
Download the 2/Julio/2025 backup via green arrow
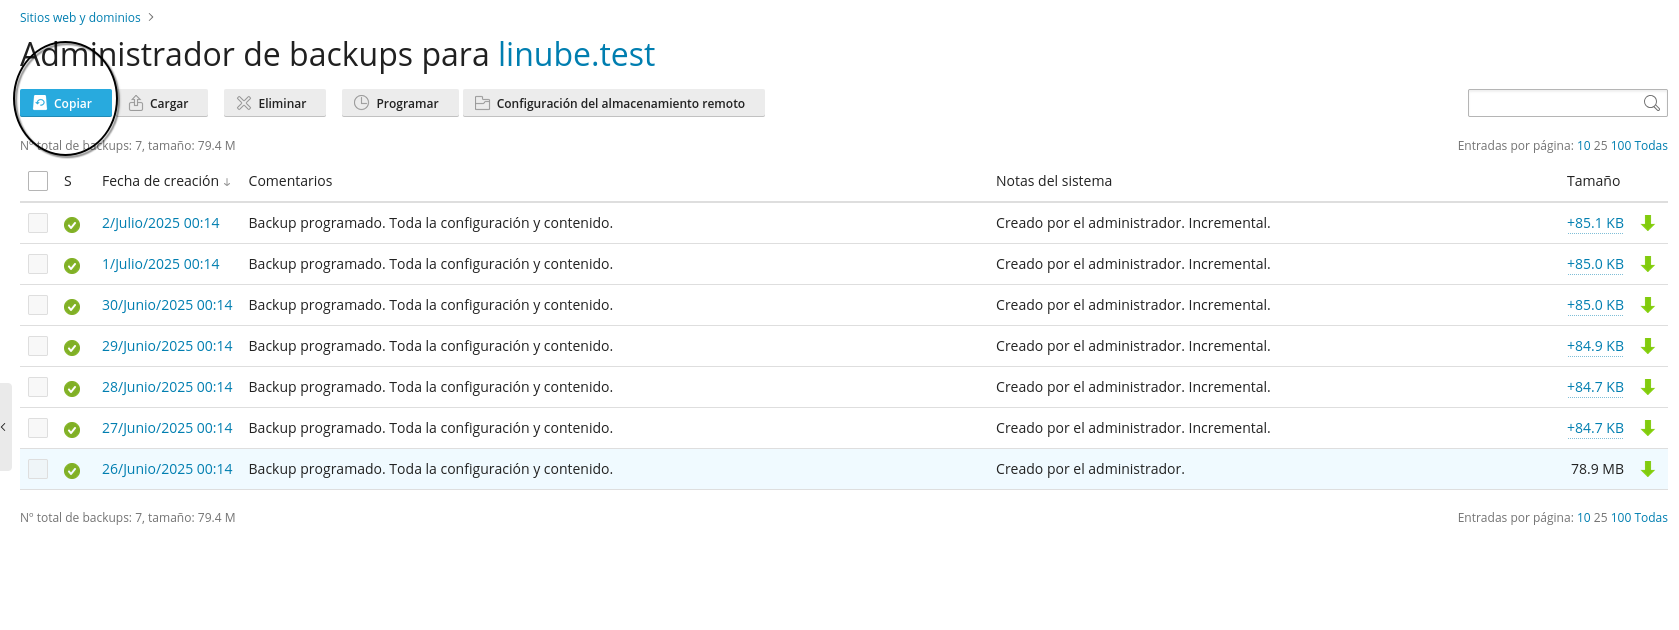[1648, 223]
